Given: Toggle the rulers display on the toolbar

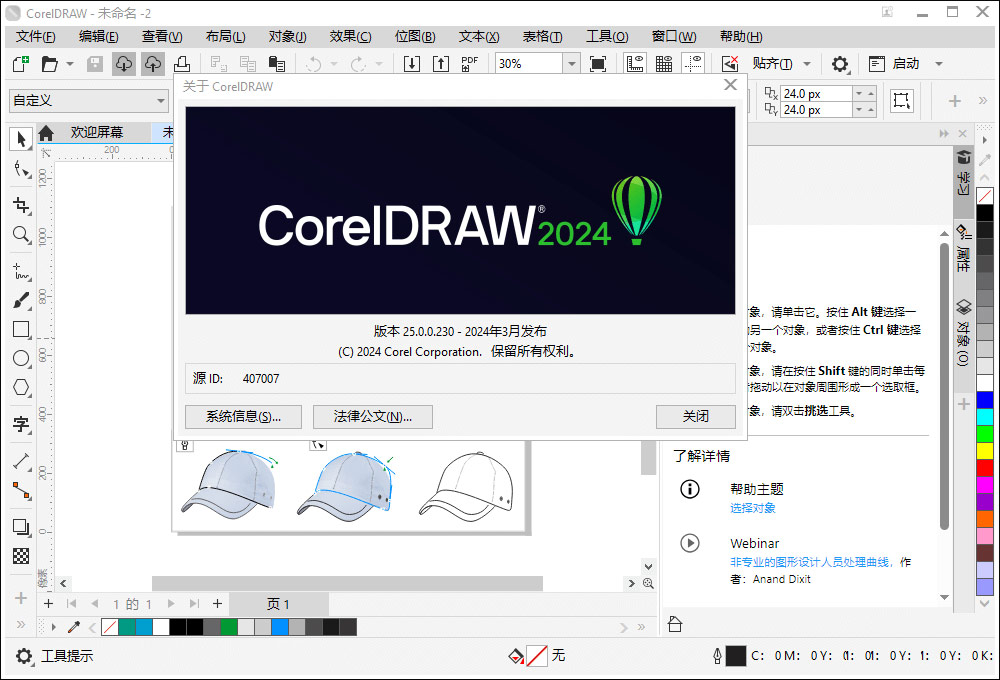Looking at the screenshot, I should coord(634,62).
